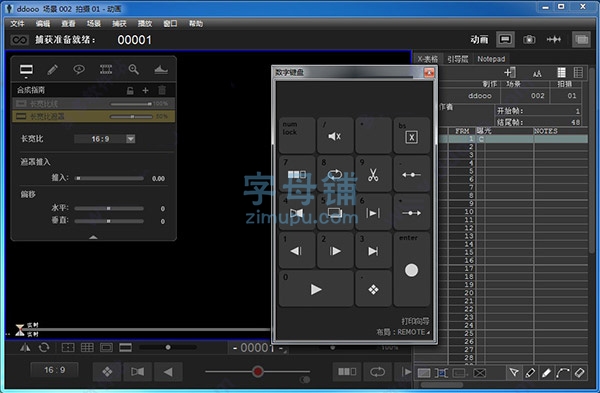Click the add column icon in X-sheet toolbar

point(510,72)
